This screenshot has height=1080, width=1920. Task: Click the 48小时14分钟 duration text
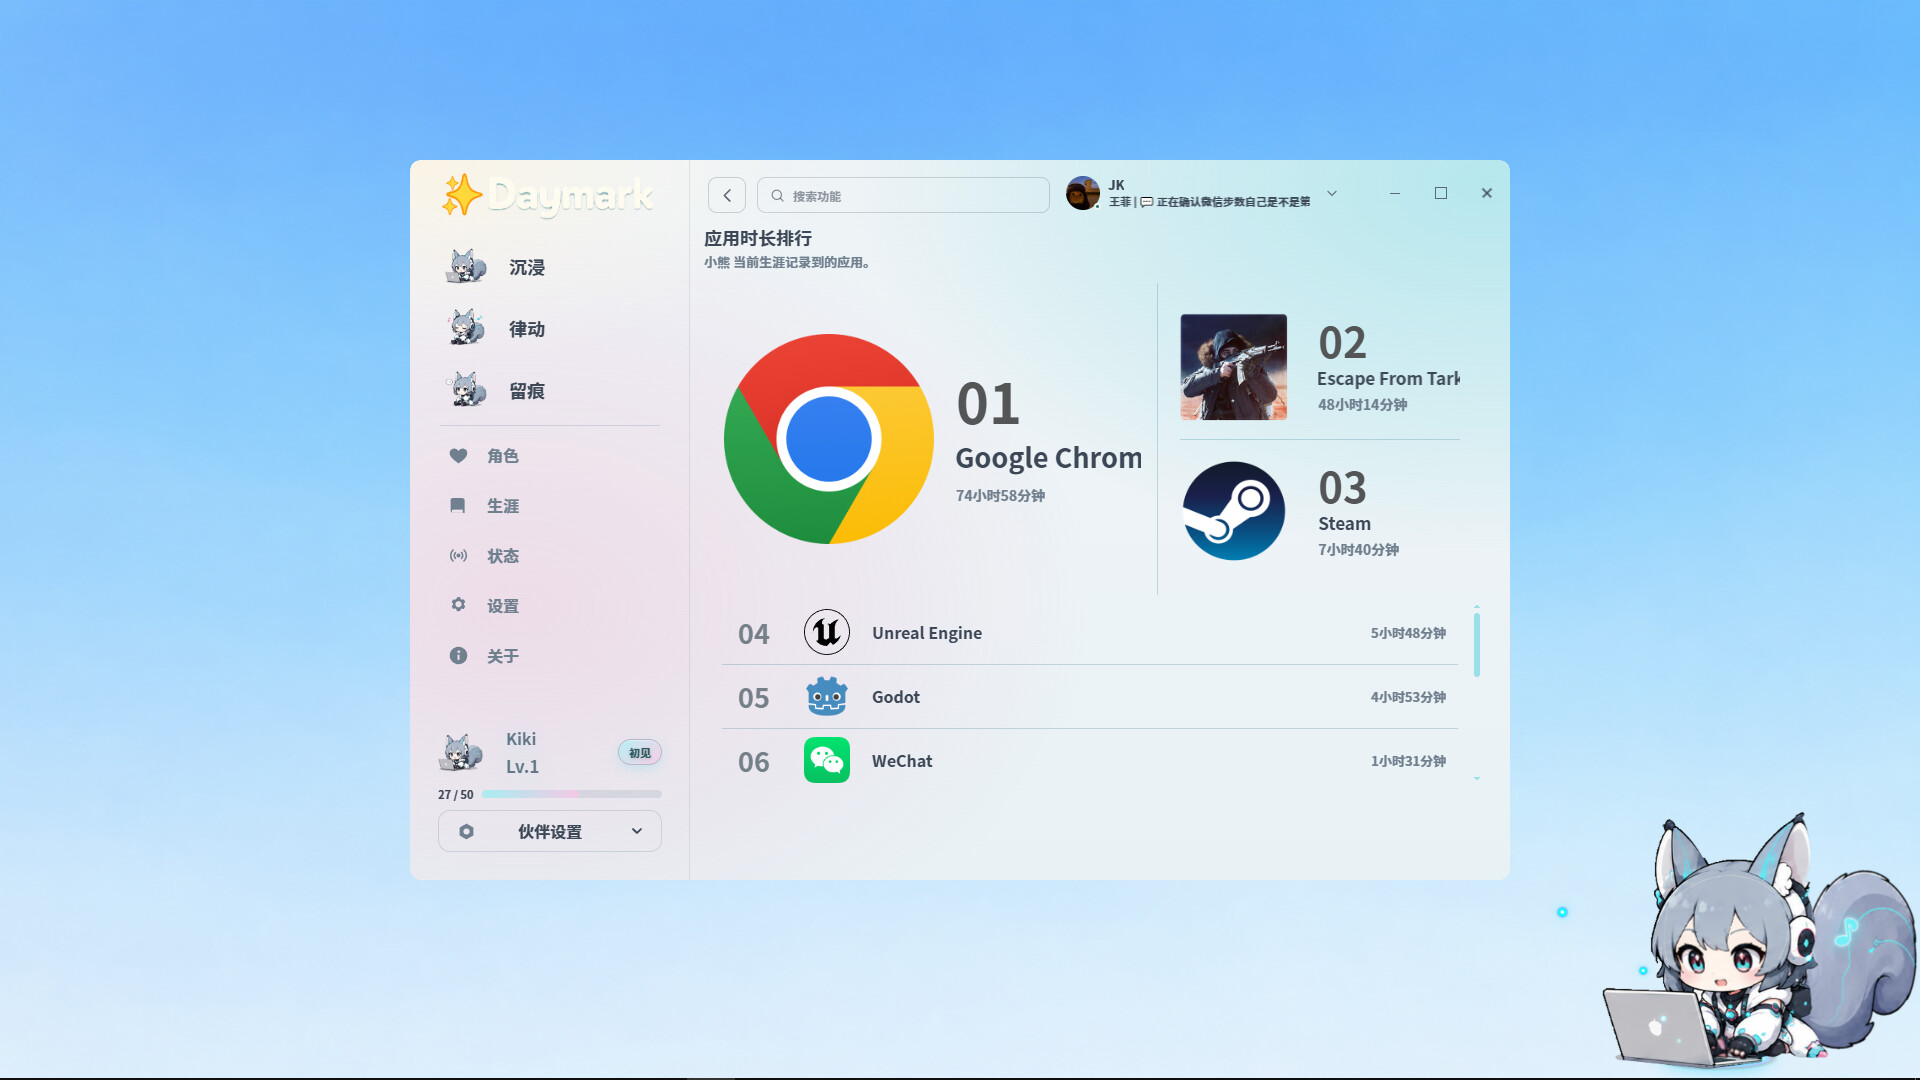pyautogui.click(x=1362, y=405)
